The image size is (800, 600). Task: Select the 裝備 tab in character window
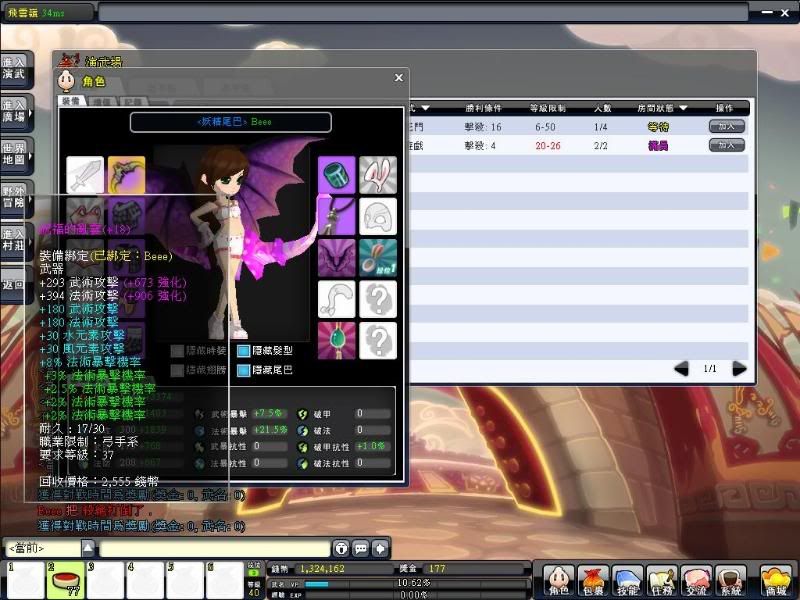(x=72, y=102)
